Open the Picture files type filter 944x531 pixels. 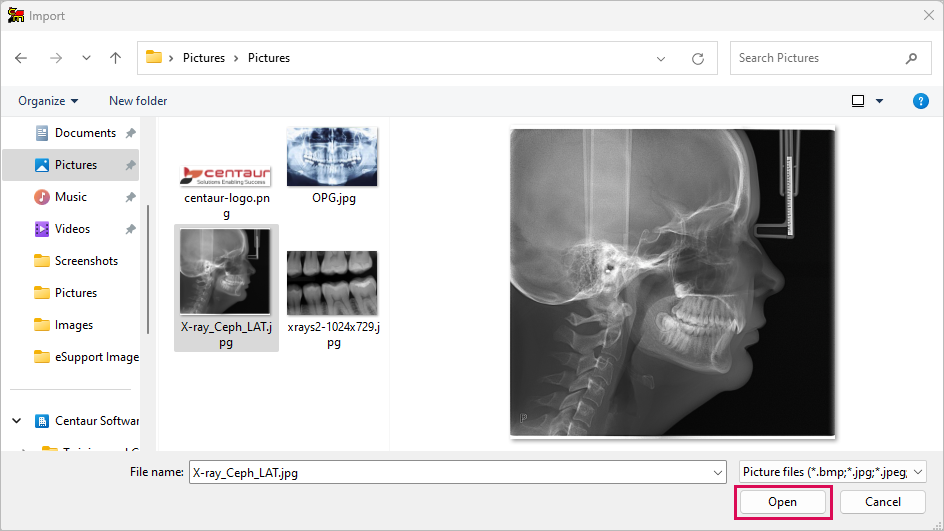832,472
